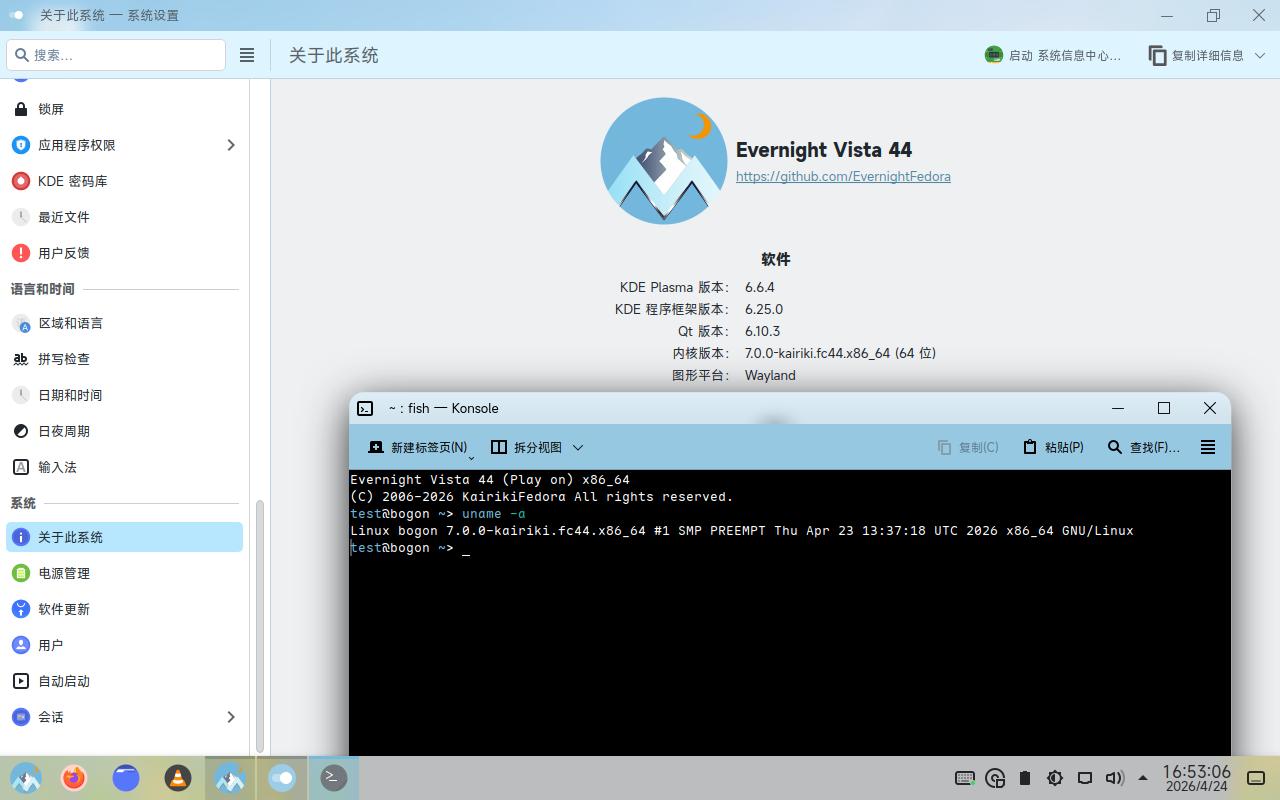Click the terminal line starting with Linux bogon
The image size is (1280, 800).
pyautogui.click(x=742, y=531)
